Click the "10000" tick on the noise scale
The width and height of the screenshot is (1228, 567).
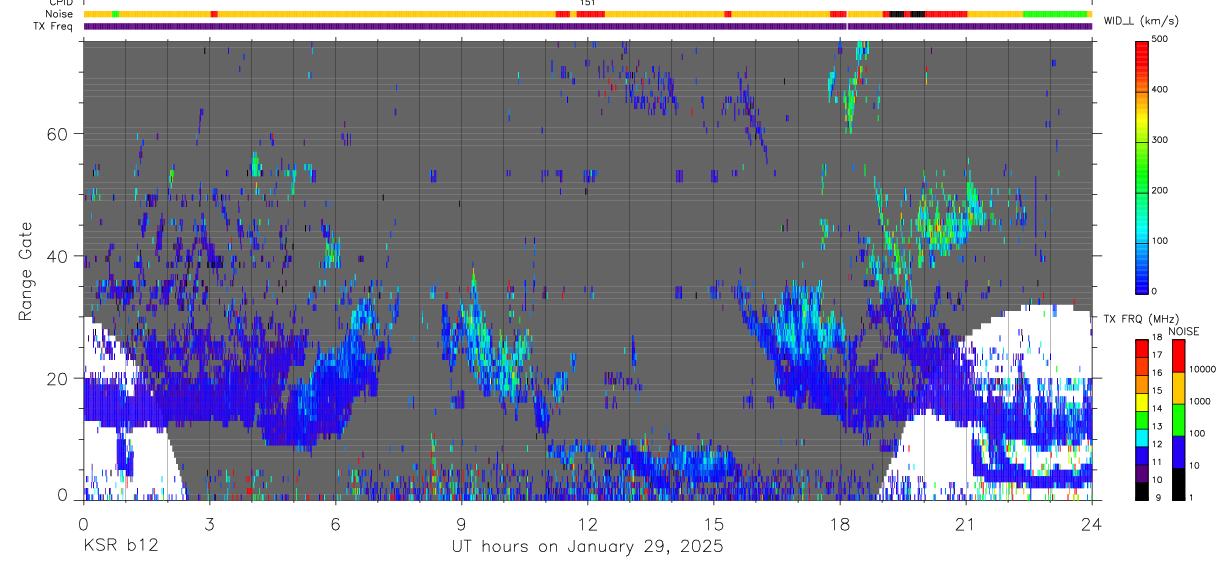click(x=1204, y=369)
